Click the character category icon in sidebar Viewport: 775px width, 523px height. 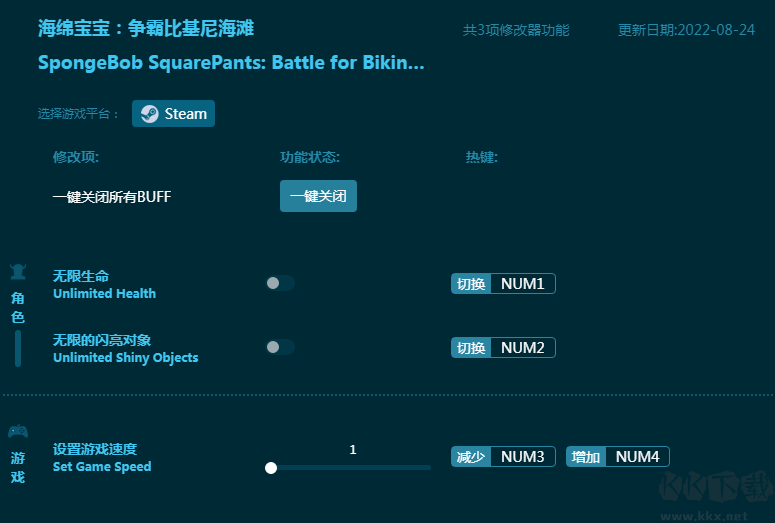tap(17, 272)
